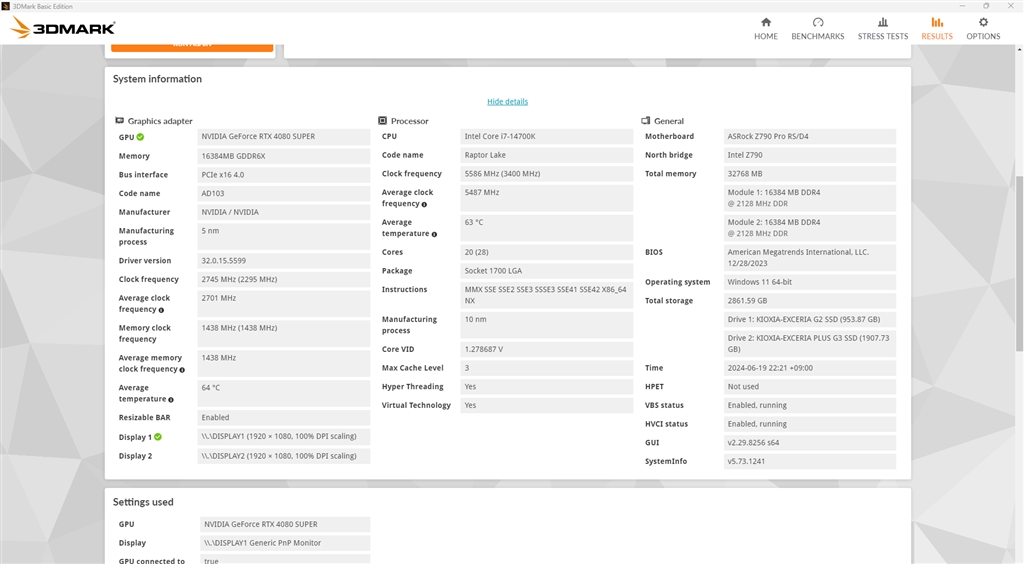Click the 3DMark logo
This screenshot has width=1024, height=564.
coord(63,28)
